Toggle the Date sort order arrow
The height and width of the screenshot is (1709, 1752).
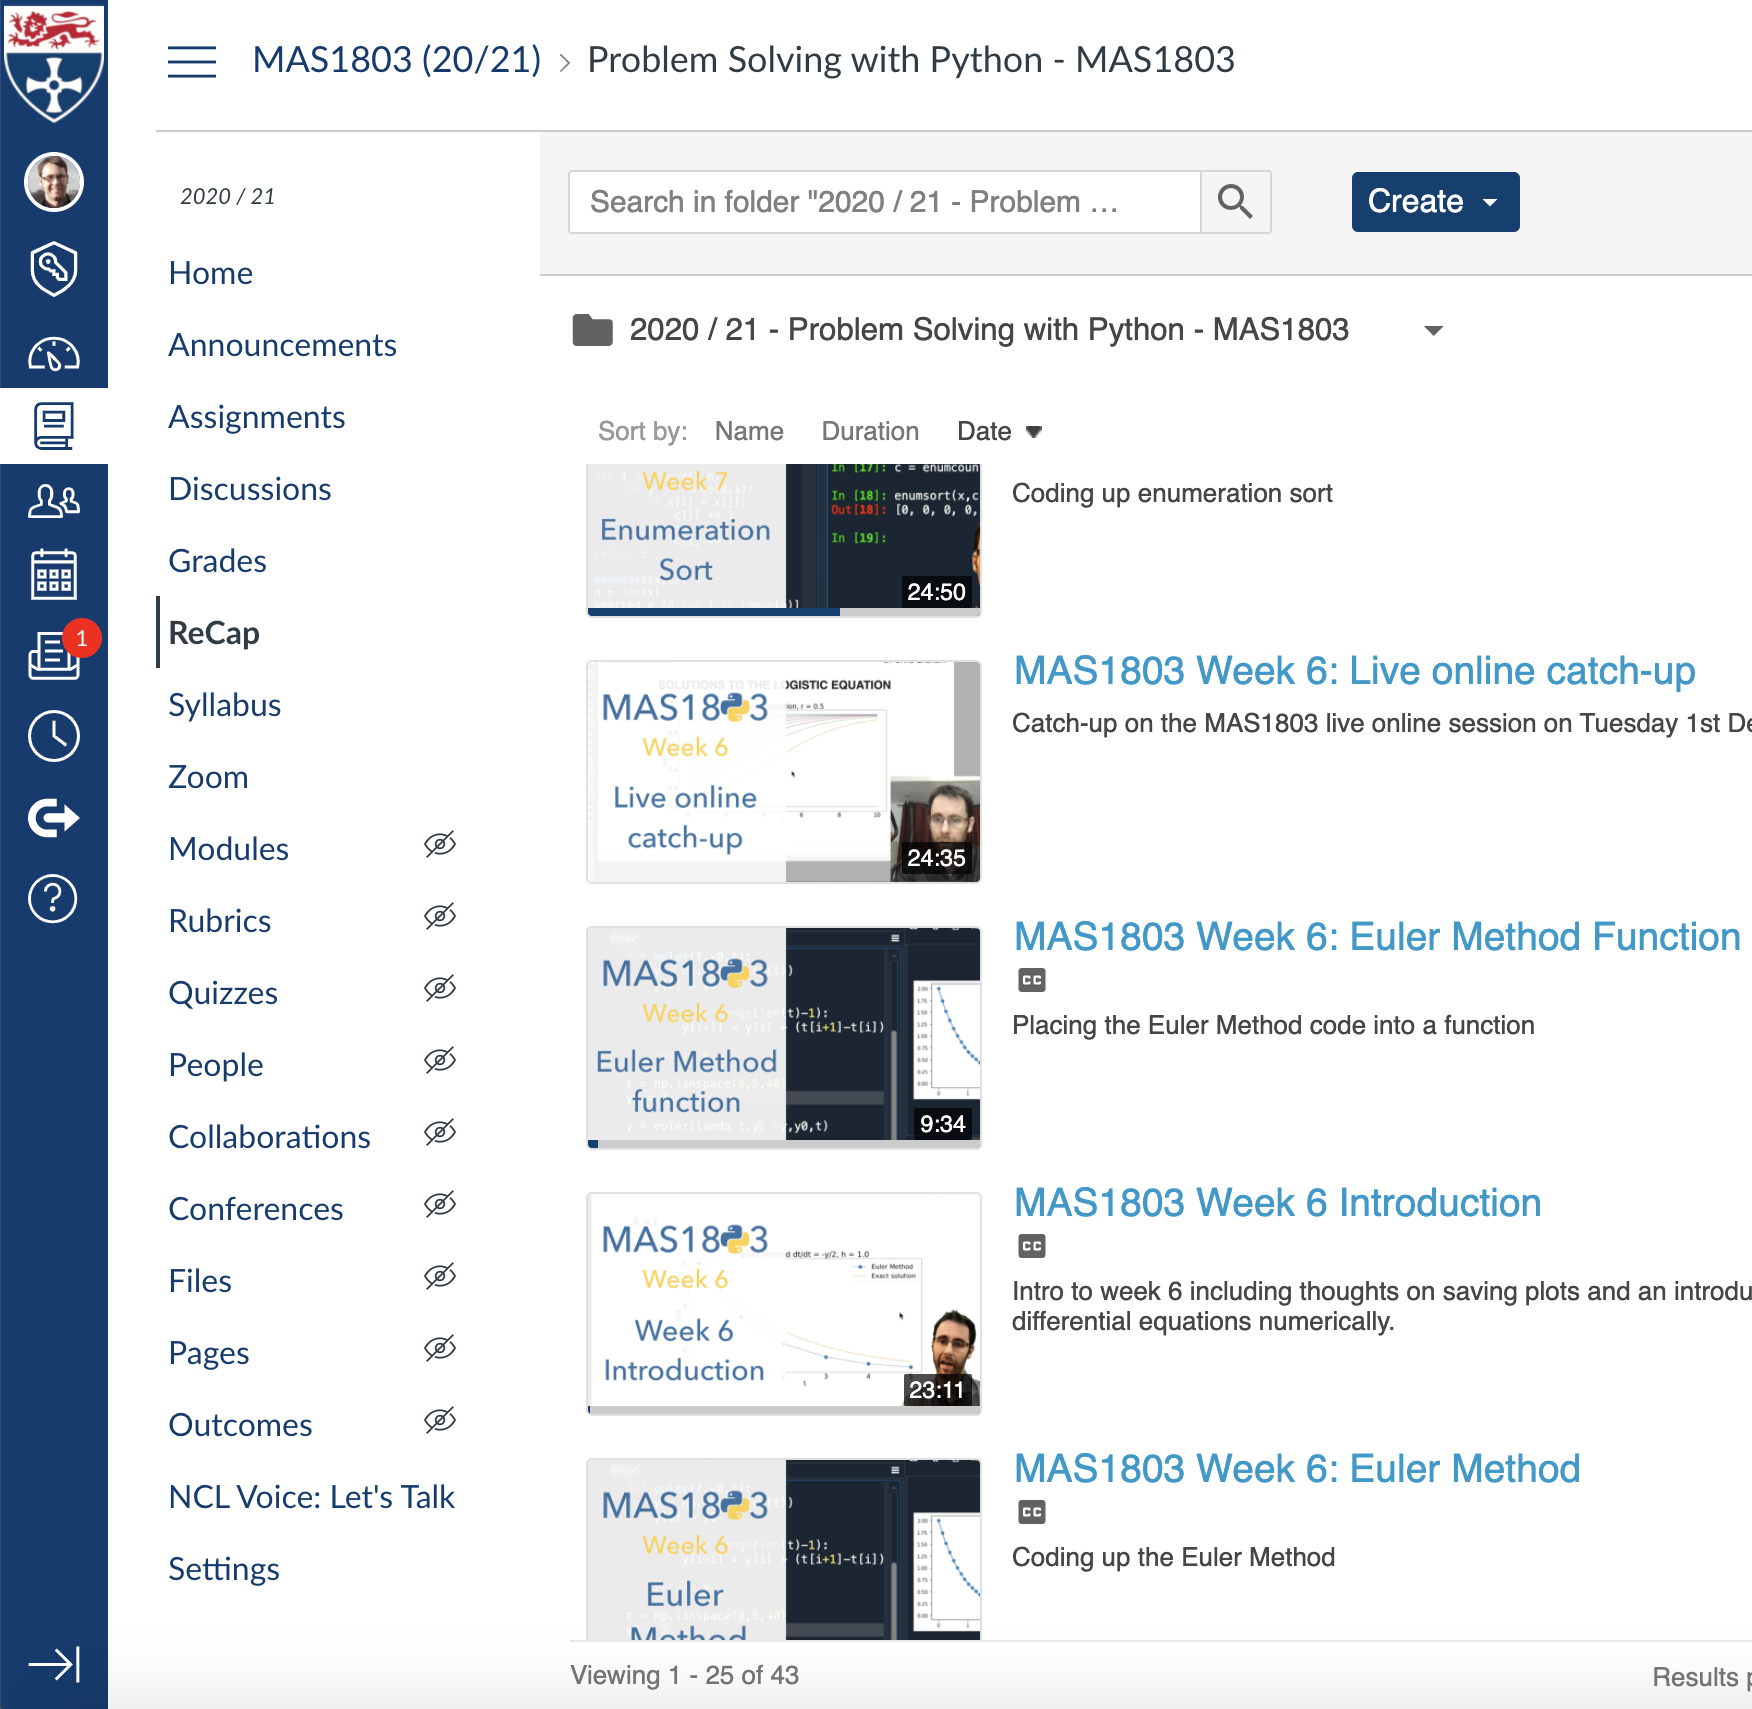1034,432
